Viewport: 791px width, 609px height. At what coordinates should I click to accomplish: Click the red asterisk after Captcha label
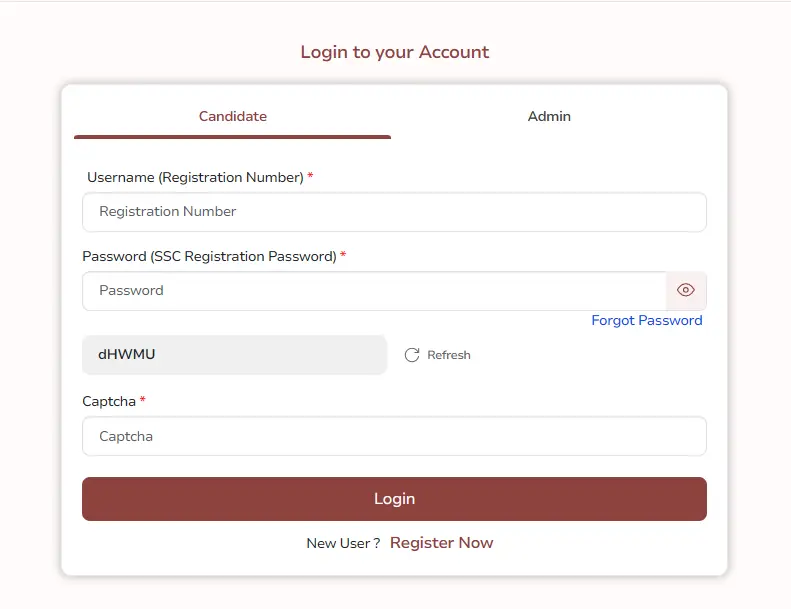pos(143,400)
